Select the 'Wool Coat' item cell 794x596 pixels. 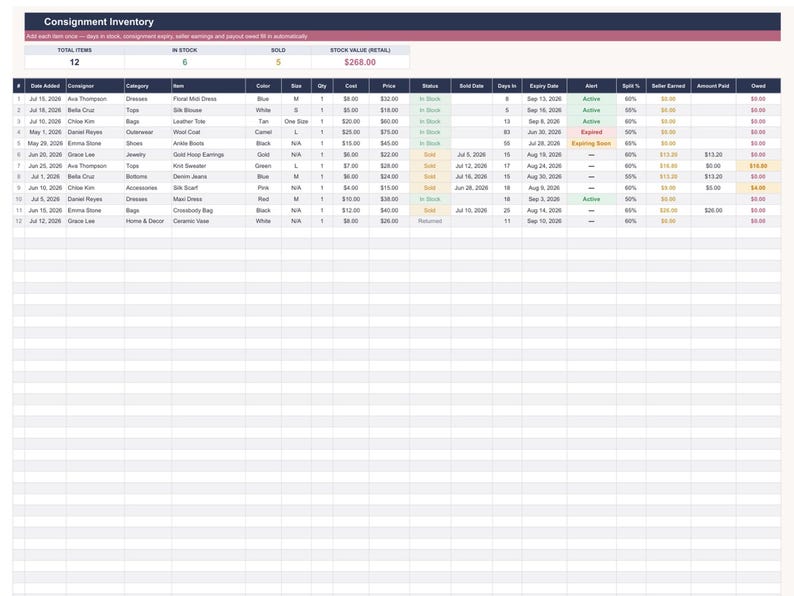[208, 132]
